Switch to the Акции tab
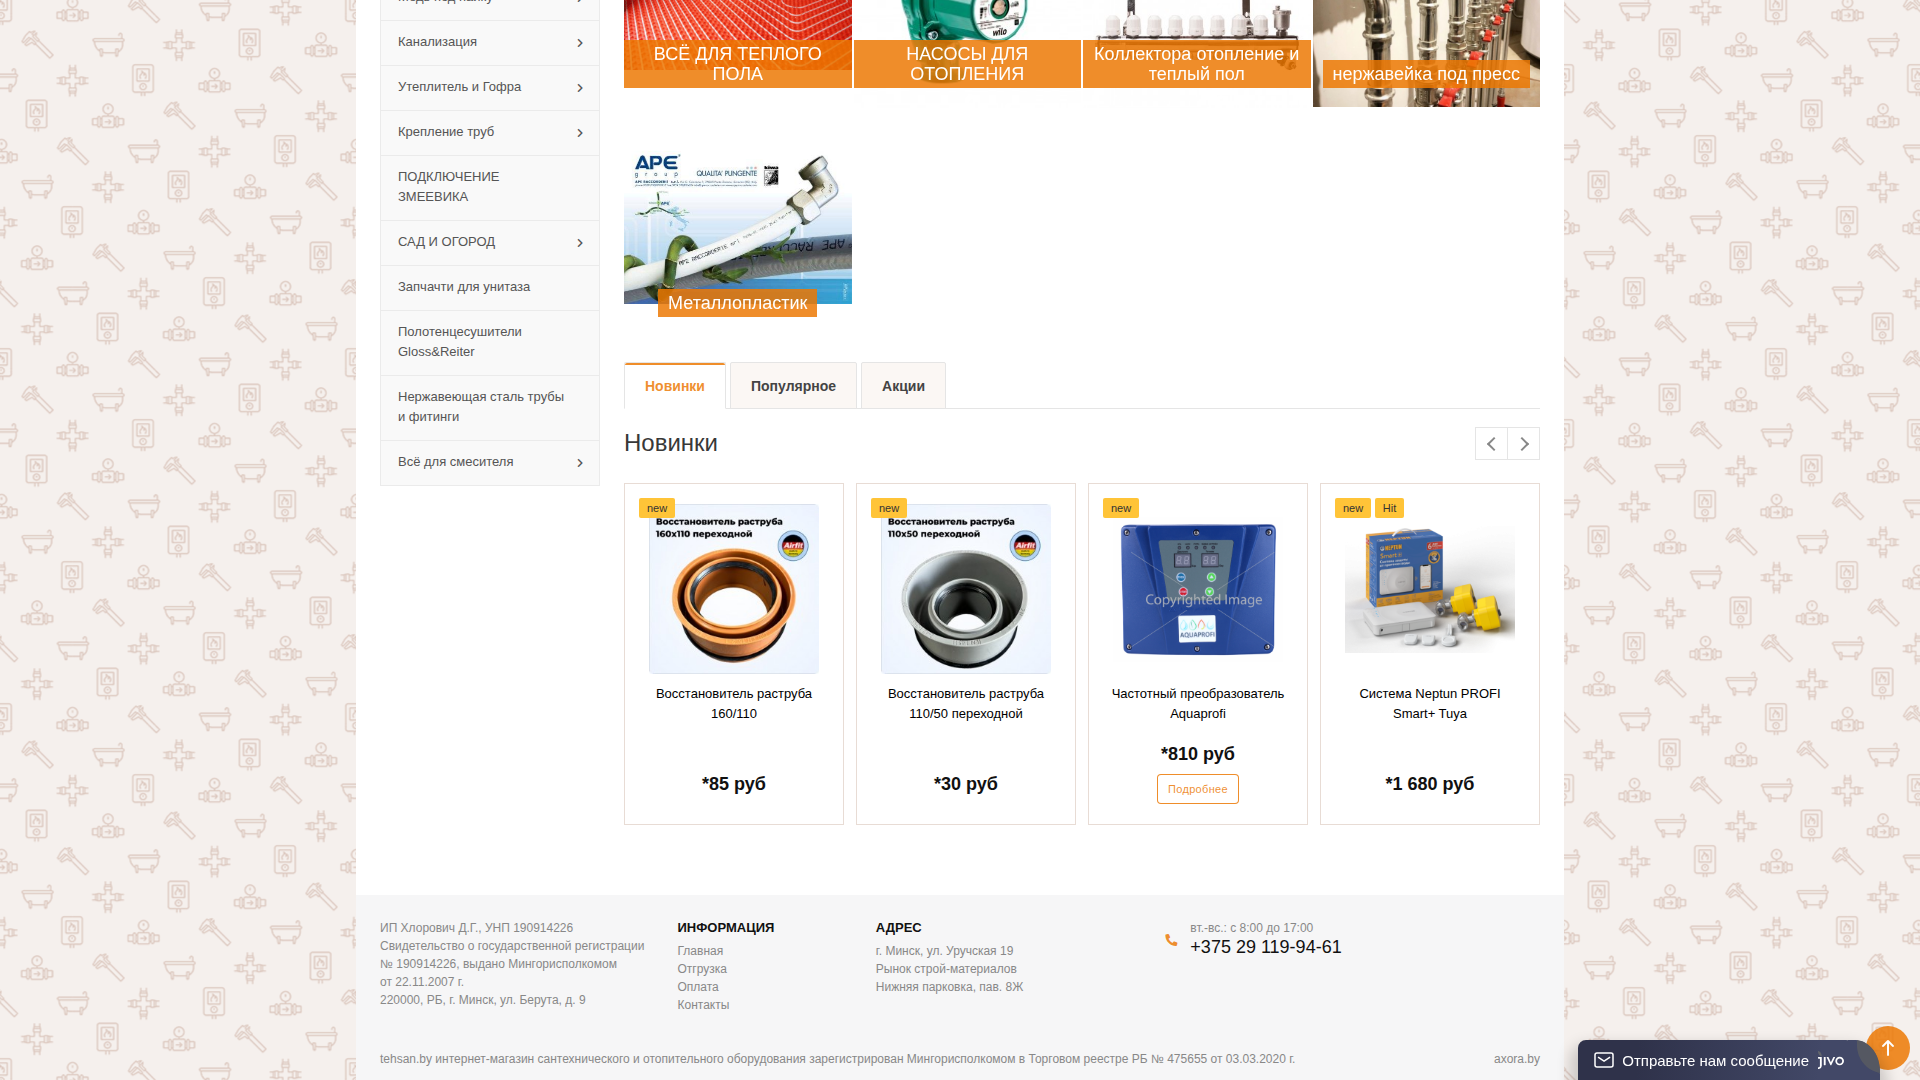The image size is (1920, 1080). coord(903,386)
